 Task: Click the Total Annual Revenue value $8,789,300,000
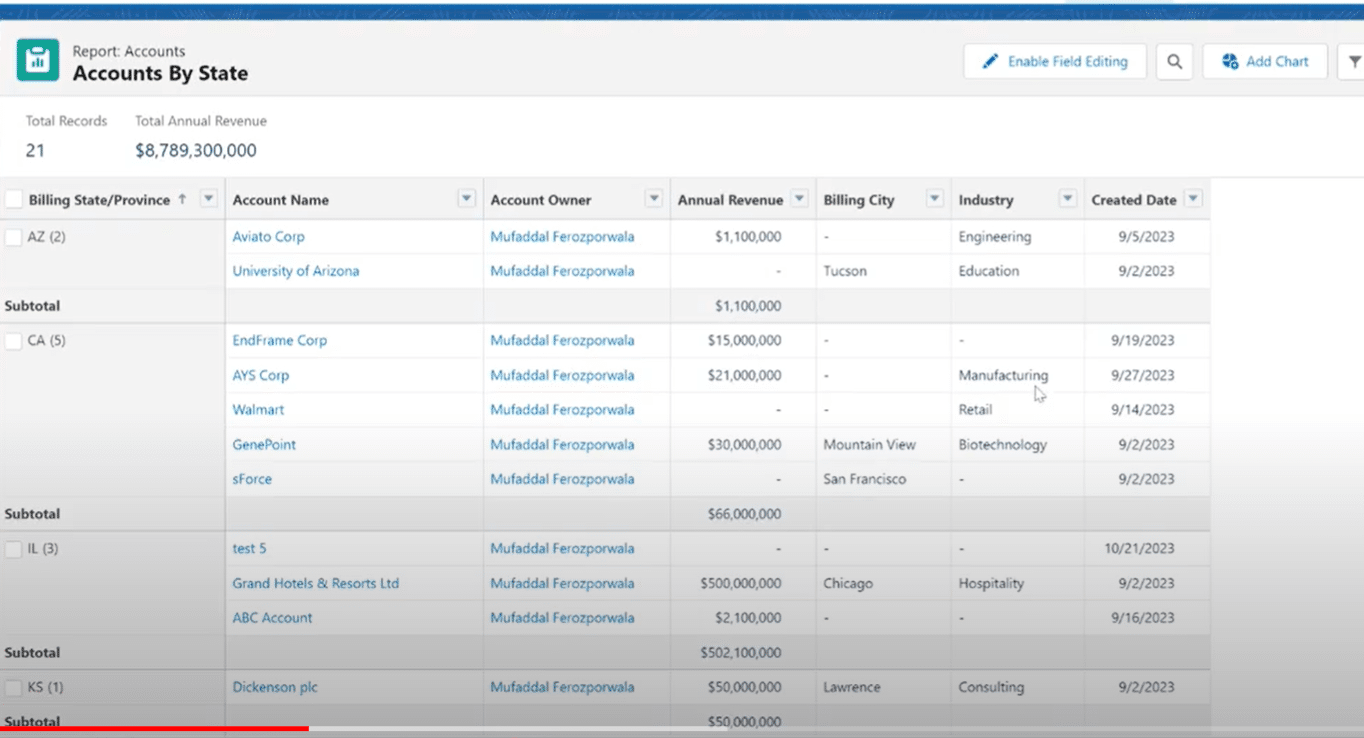click(196, 150)
